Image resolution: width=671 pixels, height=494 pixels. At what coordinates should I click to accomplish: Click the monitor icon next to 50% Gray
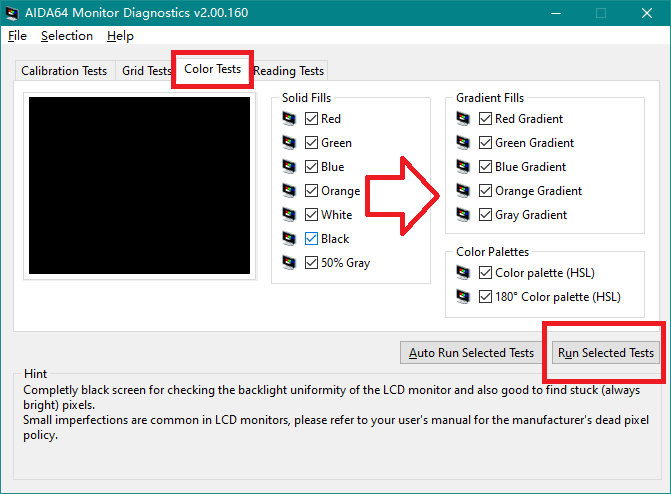[290, 263]
